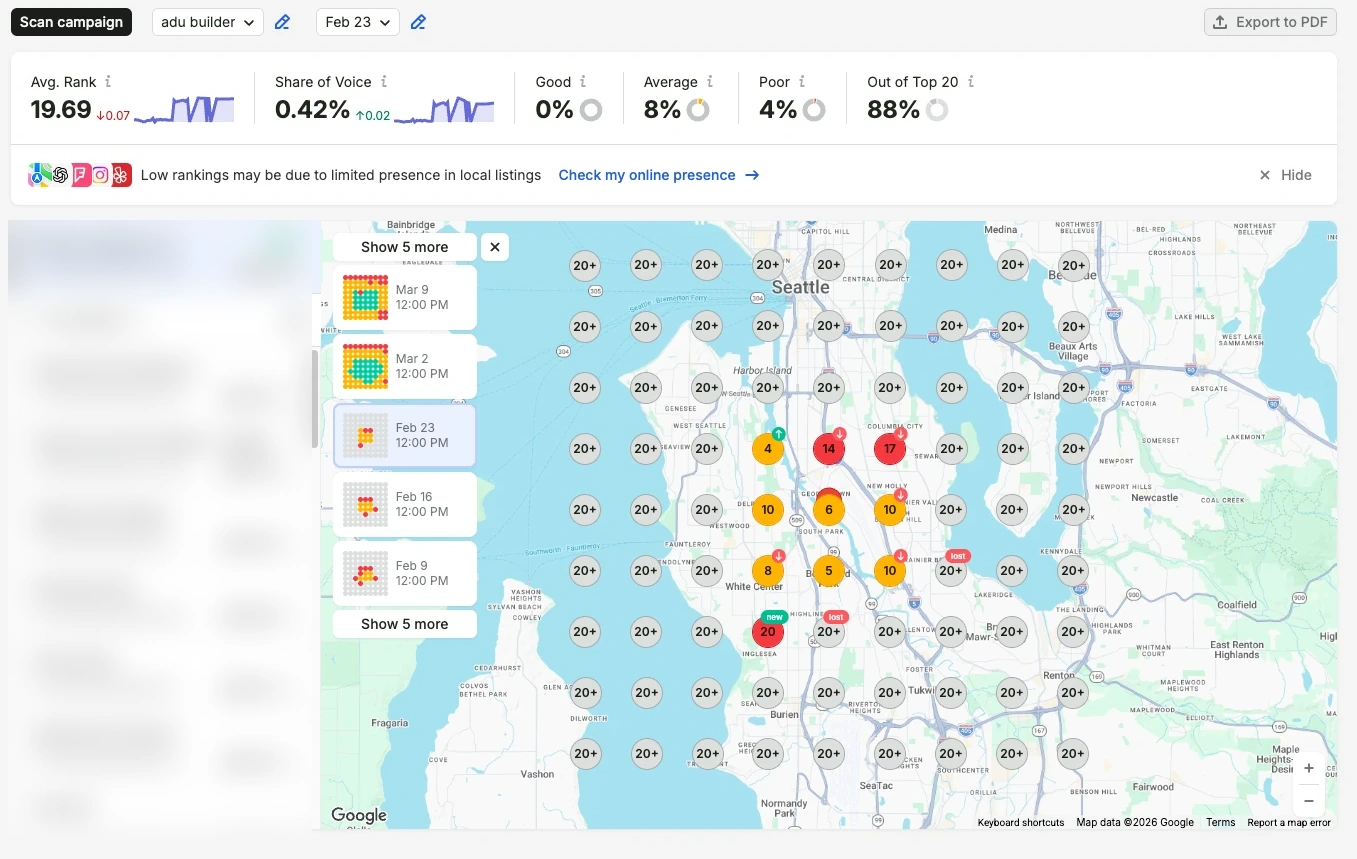
Task: Open the info icon beside Good
Action: point(583,82)
